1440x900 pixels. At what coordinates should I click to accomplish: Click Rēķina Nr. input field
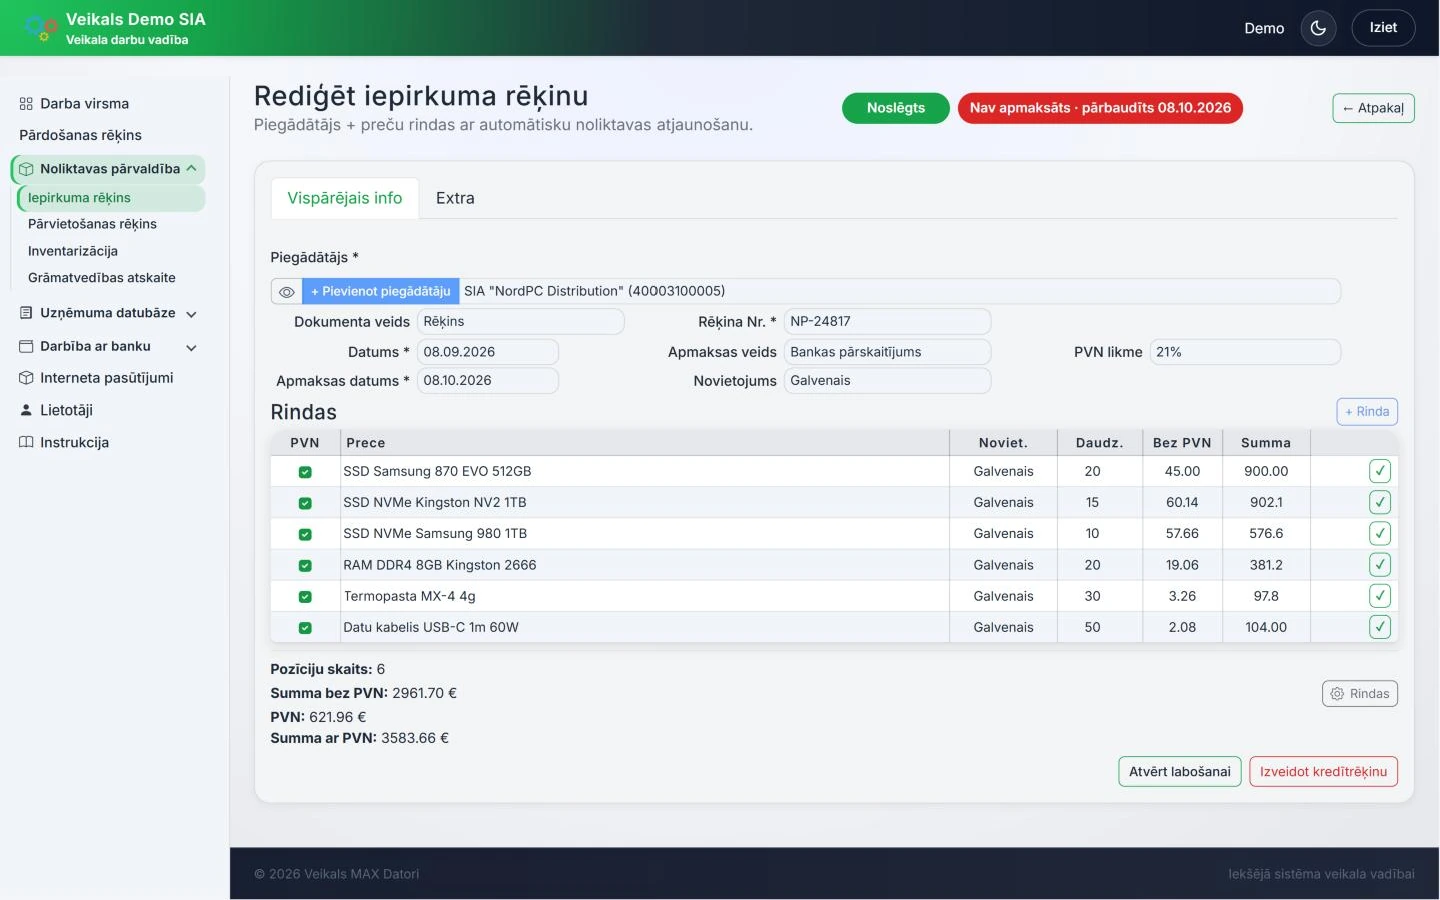[x=887, y=322]
